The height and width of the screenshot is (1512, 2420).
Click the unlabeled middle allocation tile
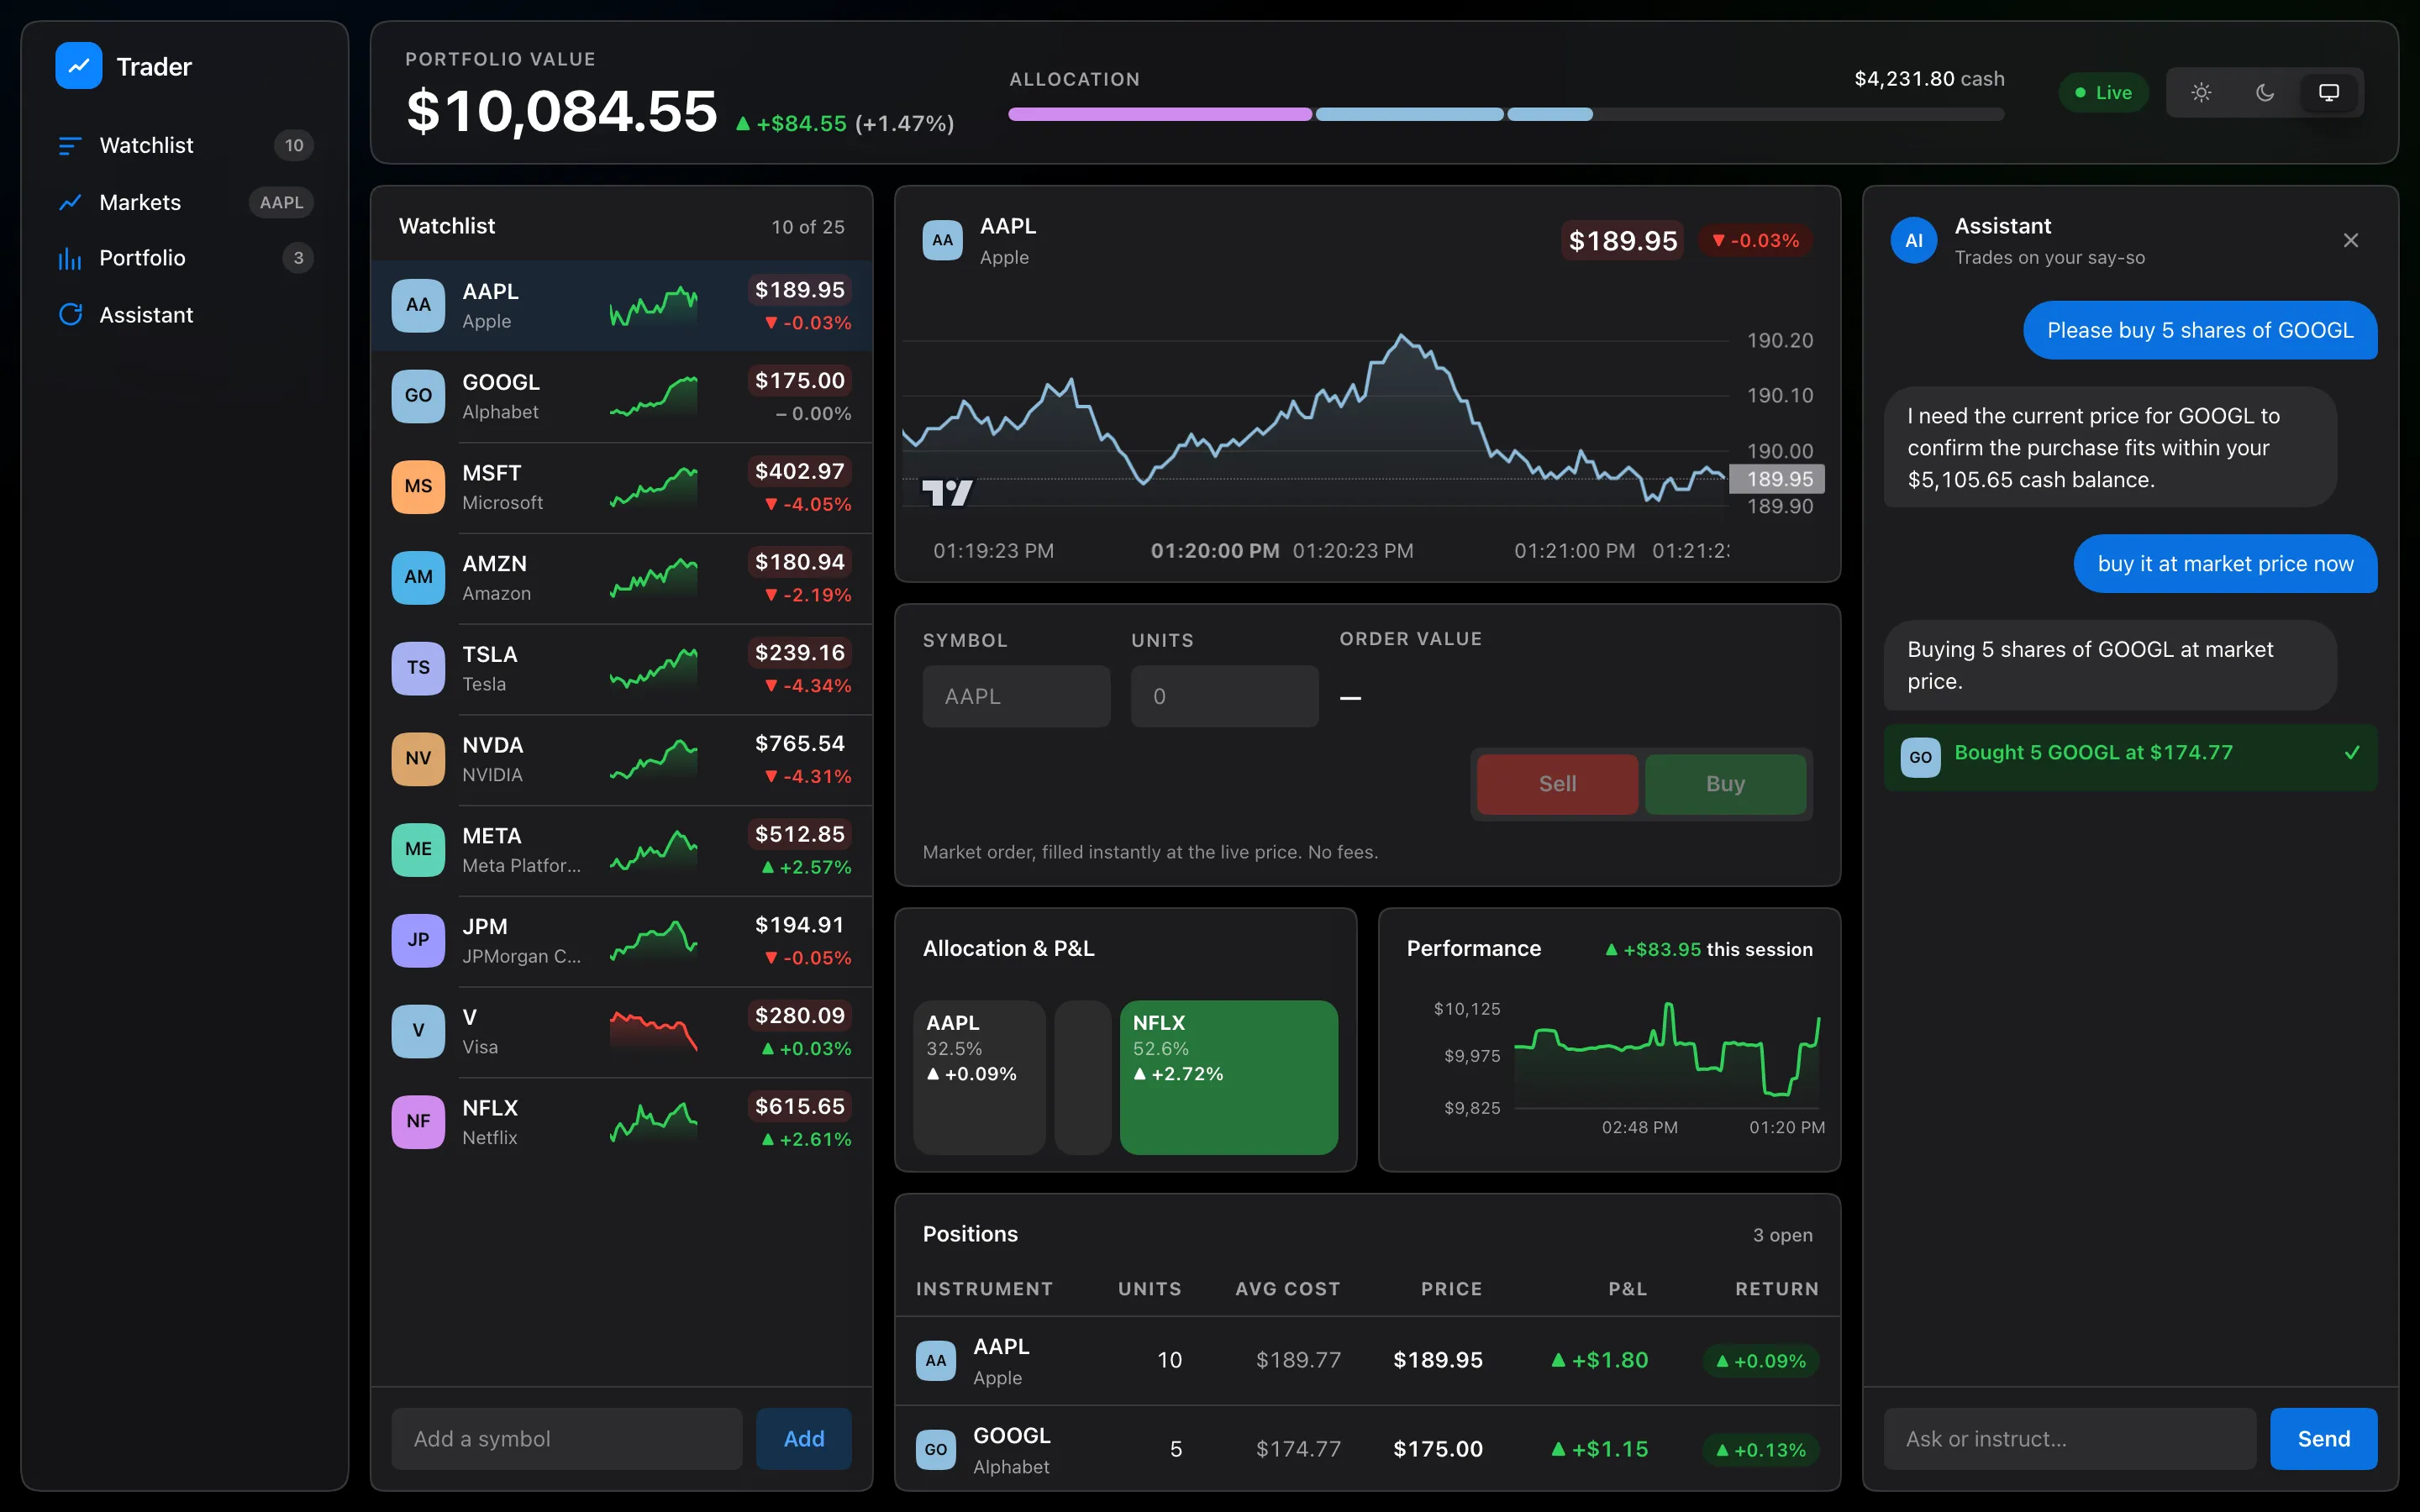1082,1077
